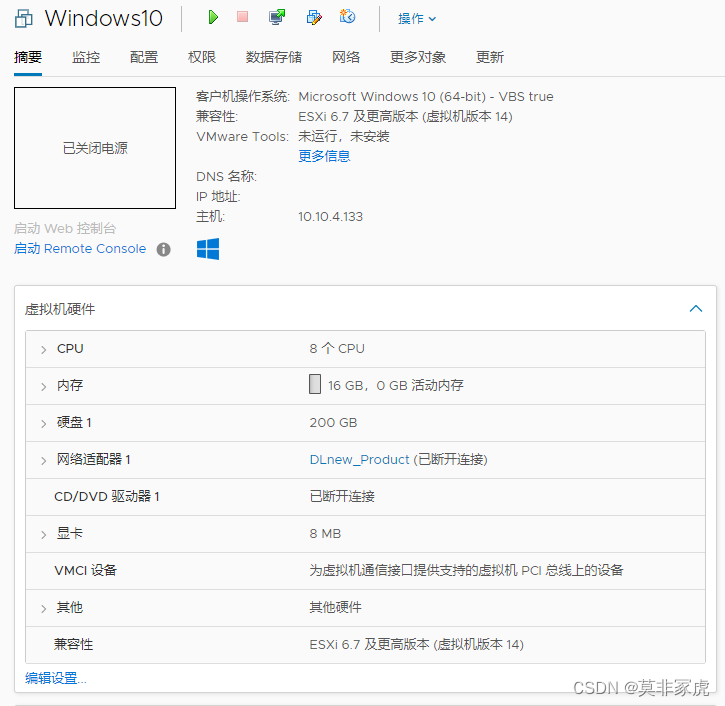Click the memory usage bar icon
Image resolution: width=725 pixels, height=706 pixels.
(x=315, y=384)
